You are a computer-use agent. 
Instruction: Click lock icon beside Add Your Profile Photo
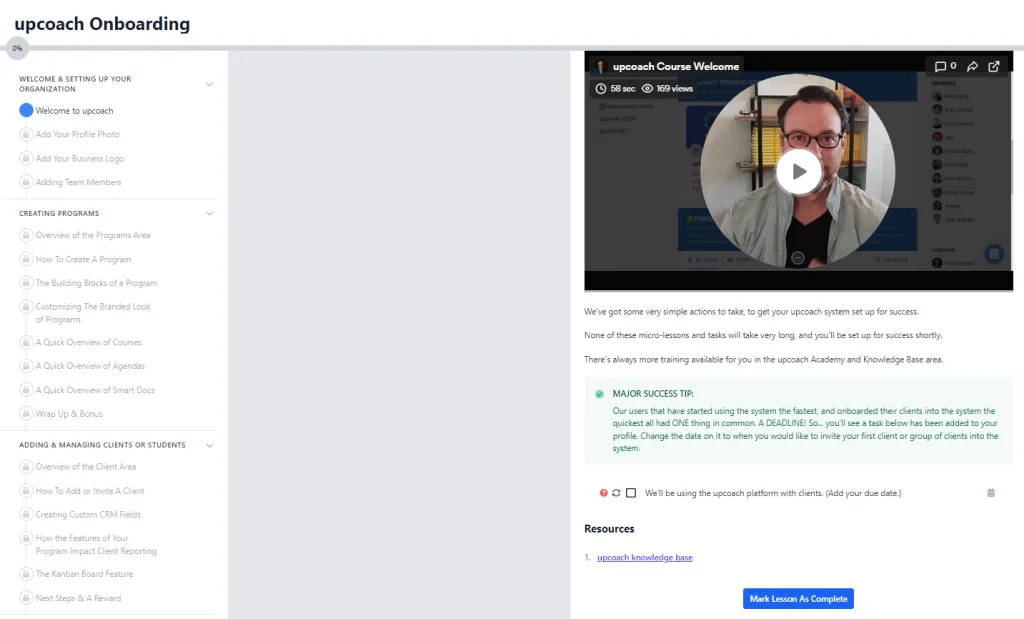26,134
